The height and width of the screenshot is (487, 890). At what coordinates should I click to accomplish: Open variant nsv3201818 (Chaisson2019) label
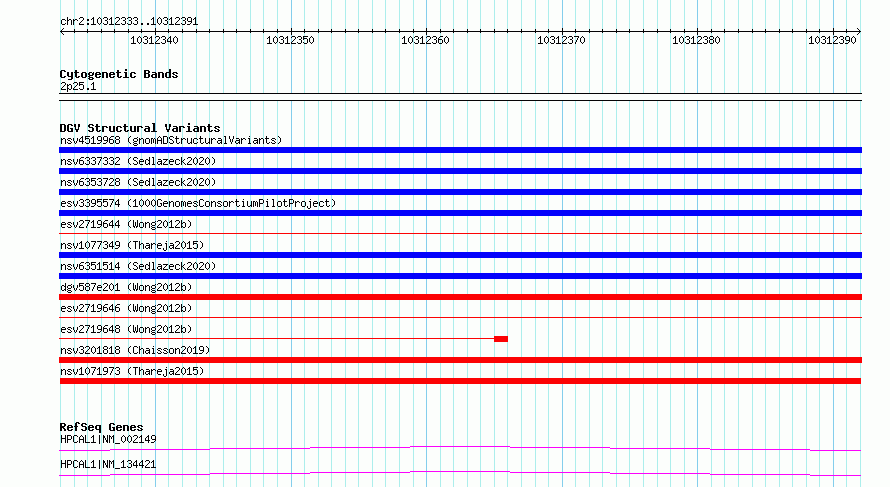tap(135, 350)
